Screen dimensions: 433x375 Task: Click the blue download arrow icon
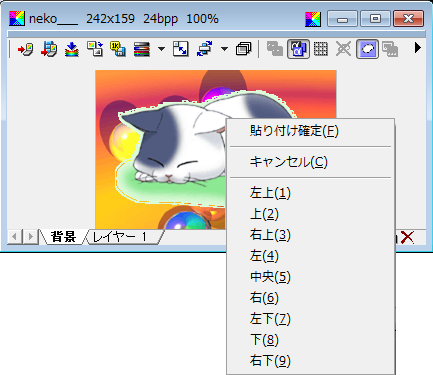point(72,49)
